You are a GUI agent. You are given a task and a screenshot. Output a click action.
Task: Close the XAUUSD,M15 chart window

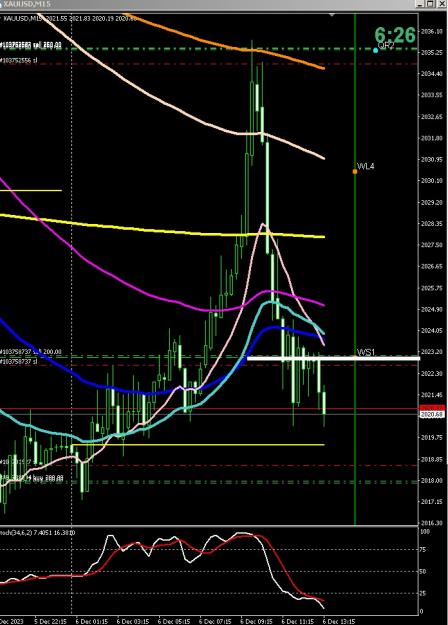click(x=441, y=4)
